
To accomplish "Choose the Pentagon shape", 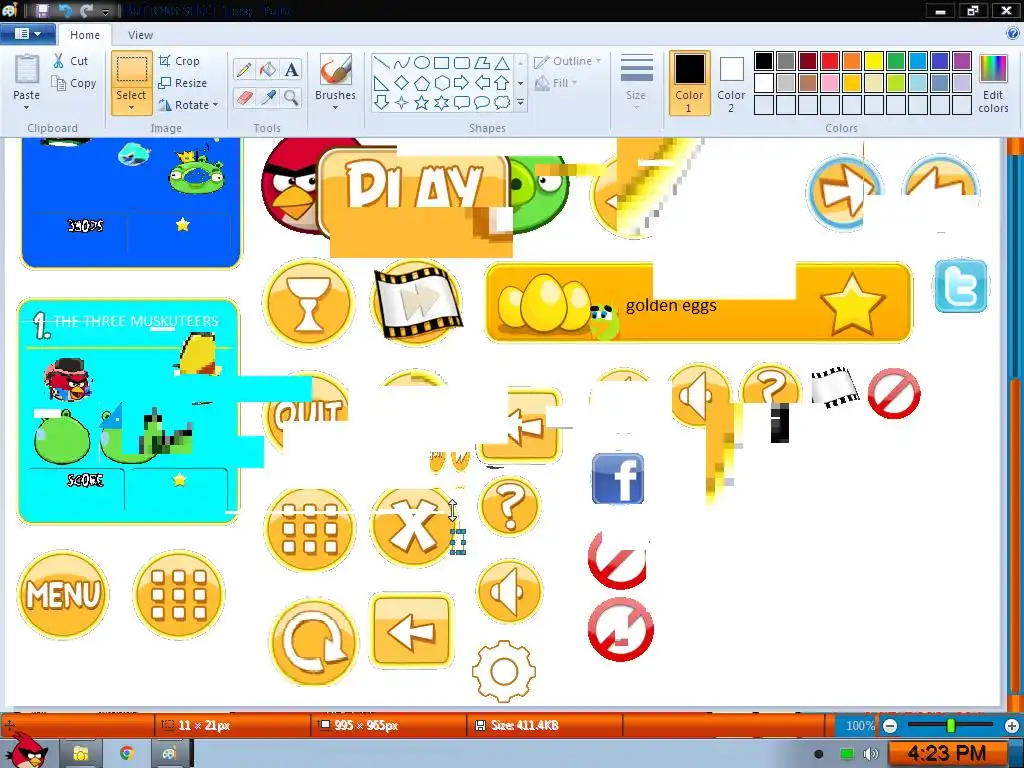I will pos(422,83).
